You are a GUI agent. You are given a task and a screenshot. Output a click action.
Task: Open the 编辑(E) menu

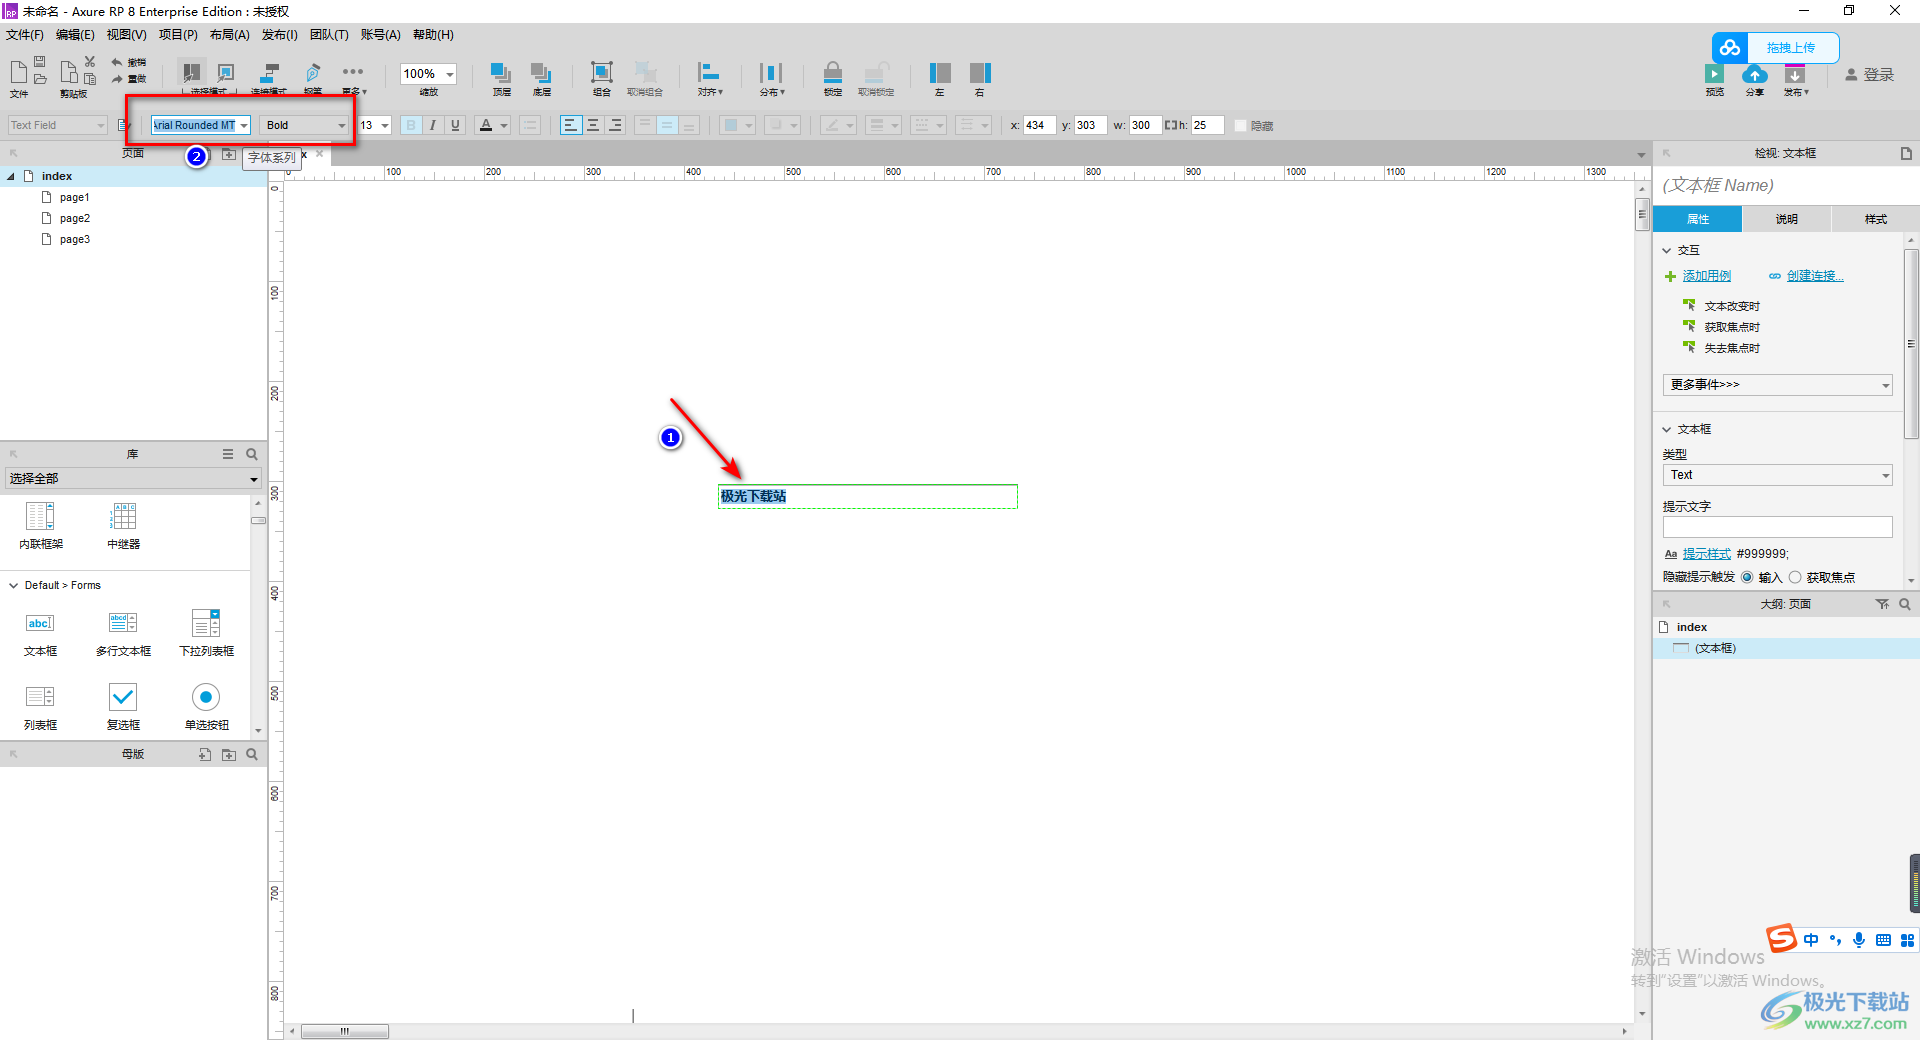[x=75, y=35]
